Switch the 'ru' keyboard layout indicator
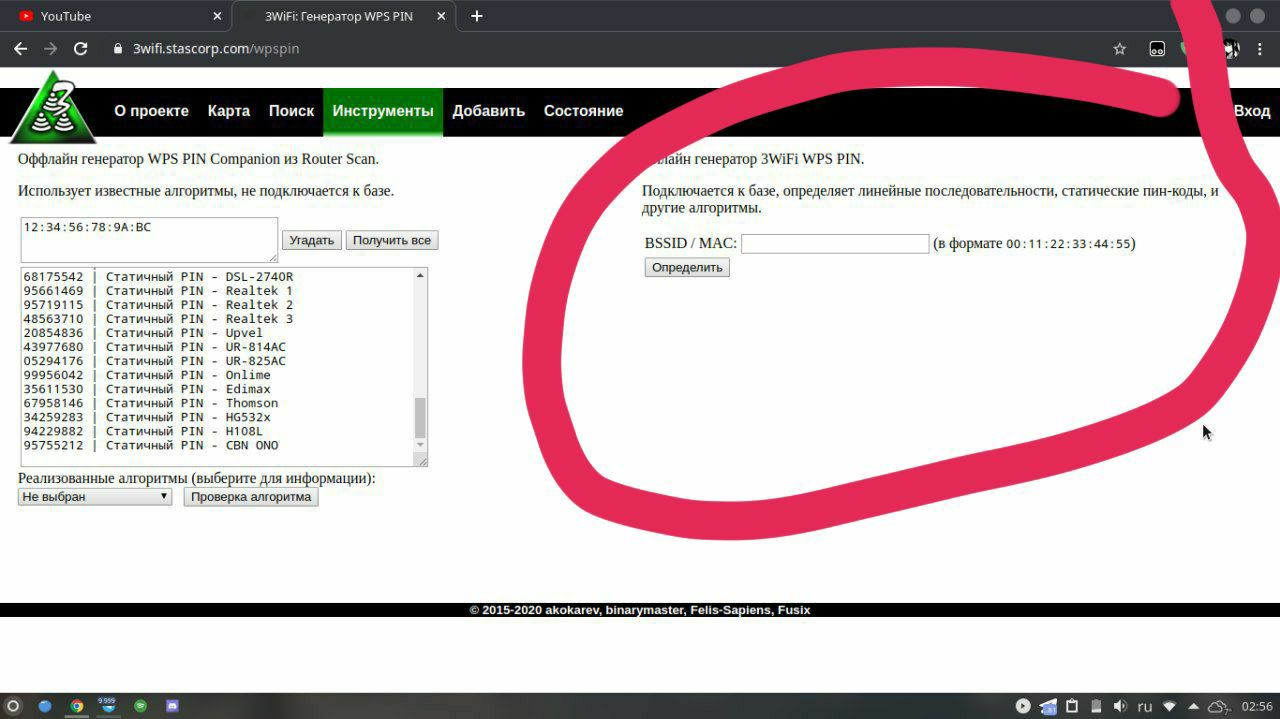 (1145, 706)
